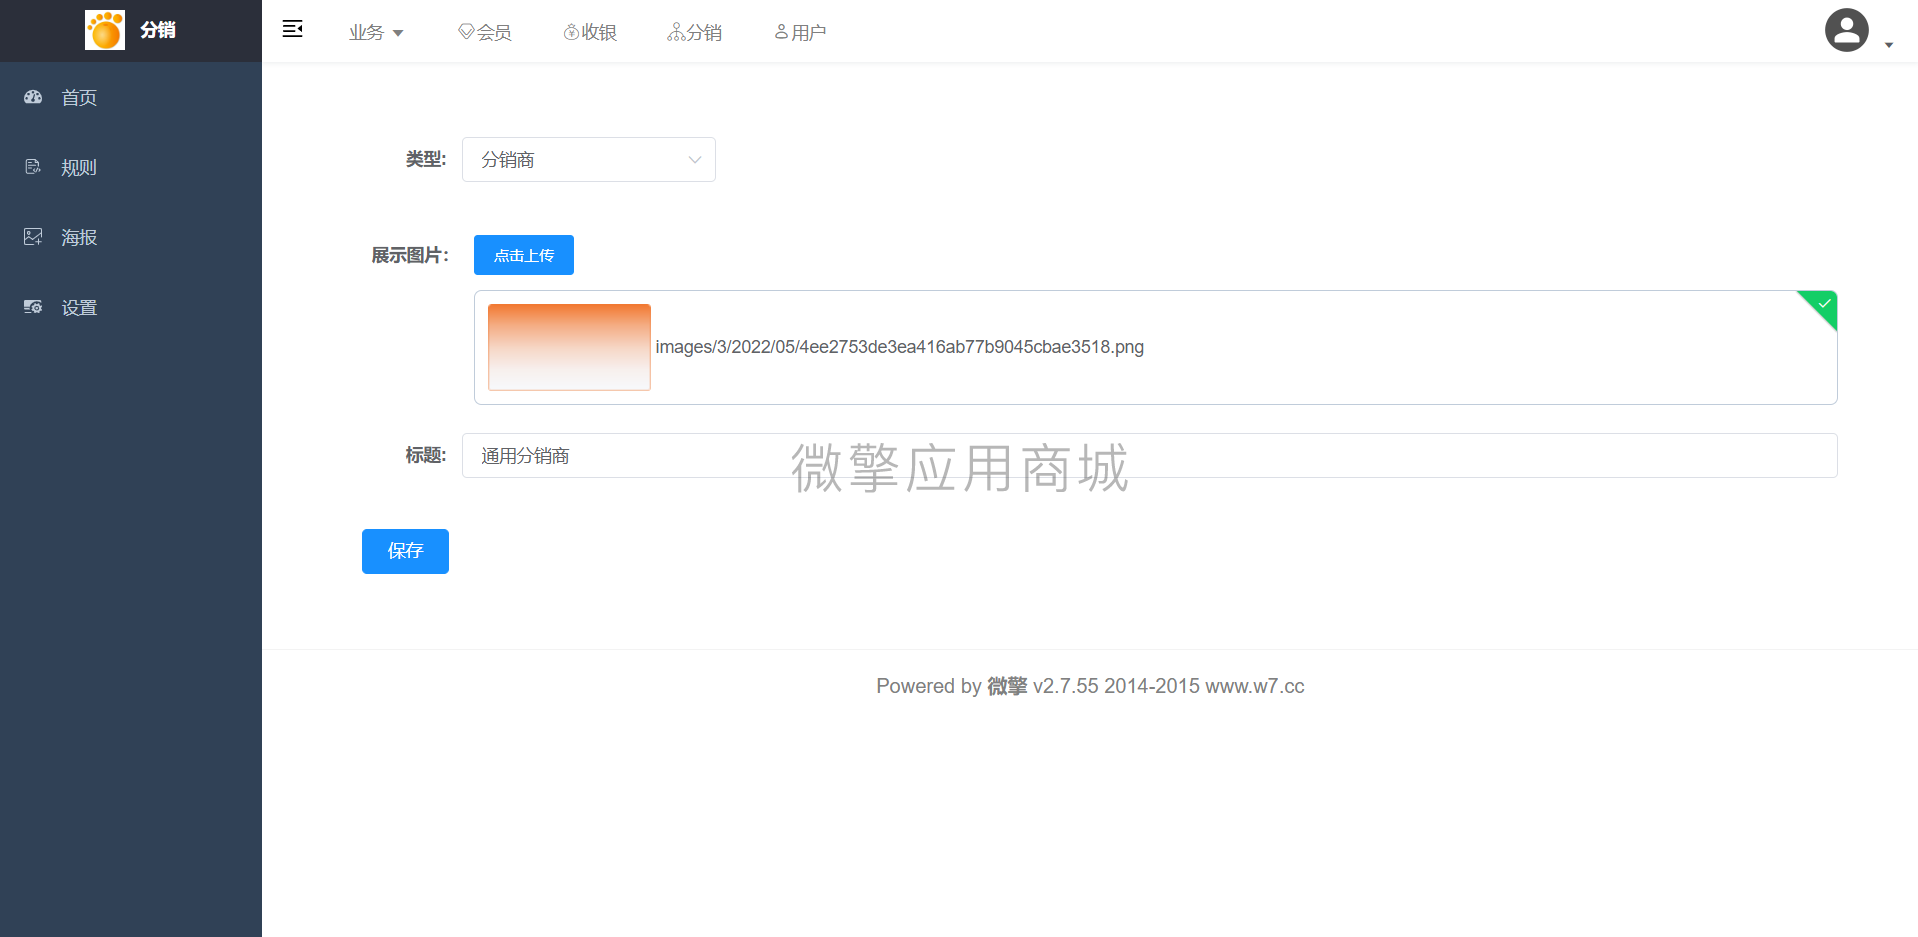Open 规则 in sidebar
1918x937 pixels.
pyautogui.click(x=131, y=167)
